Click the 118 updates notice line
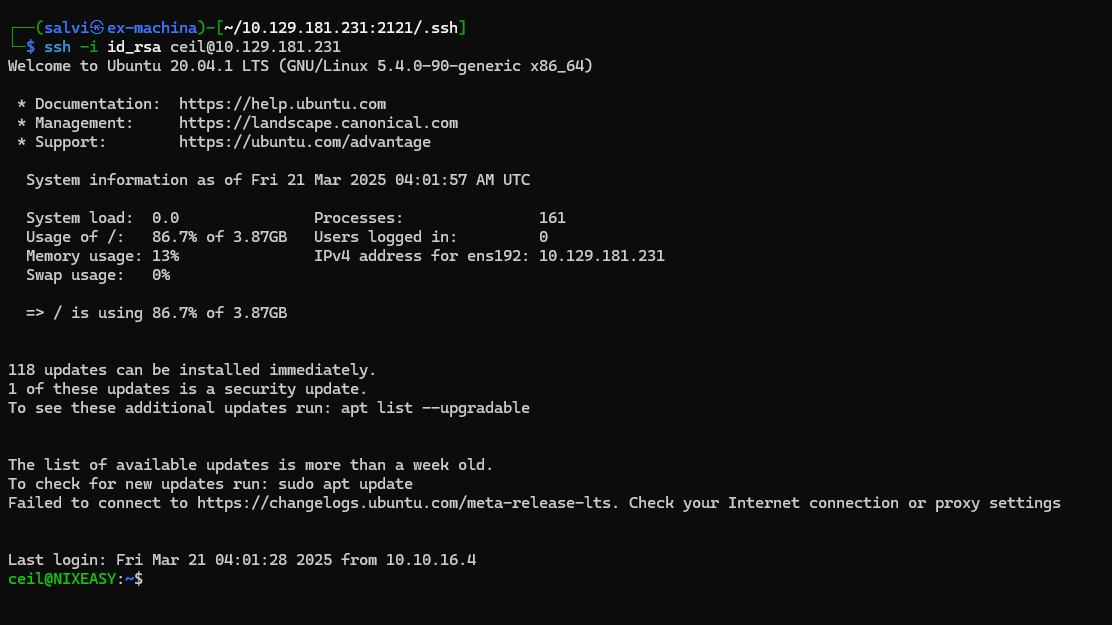1112x625 pixels. click(192, 370)
